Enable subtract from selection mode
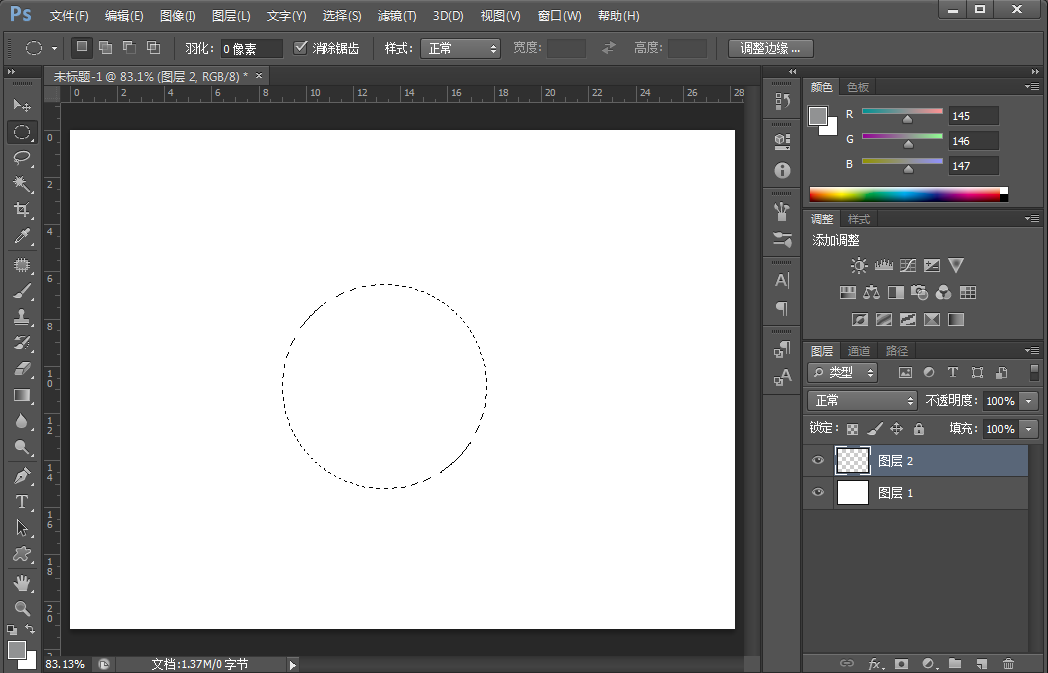The image size is (1048, 673). tap(129, 47)
